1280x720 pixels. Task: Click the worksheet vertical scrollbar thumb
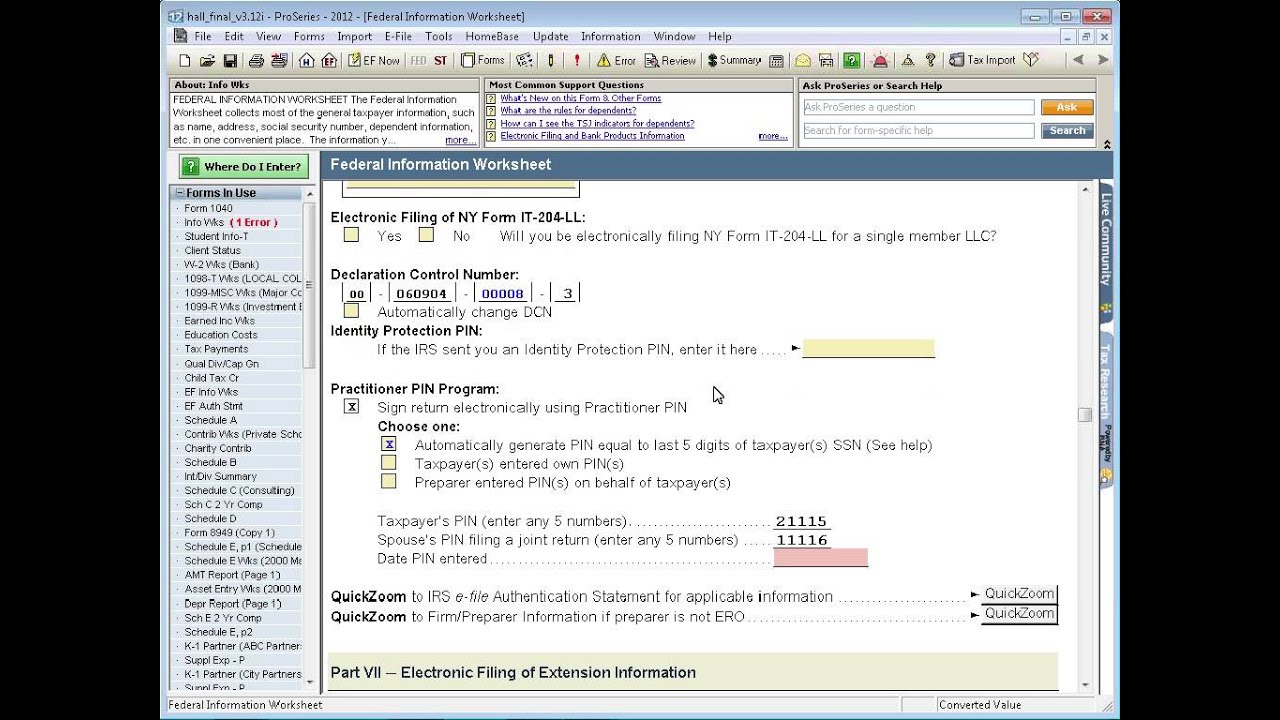pyautogui.click(x=1085, y=416)
